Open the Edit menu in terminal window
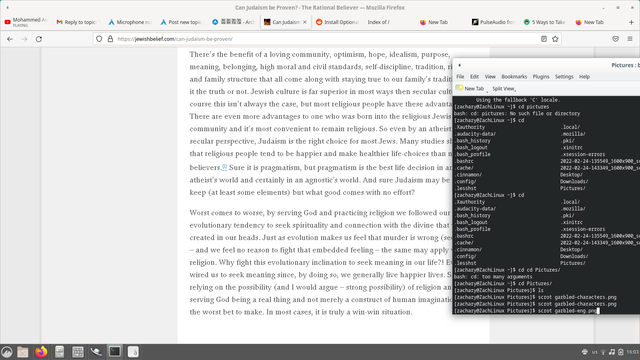 [474, 77]
